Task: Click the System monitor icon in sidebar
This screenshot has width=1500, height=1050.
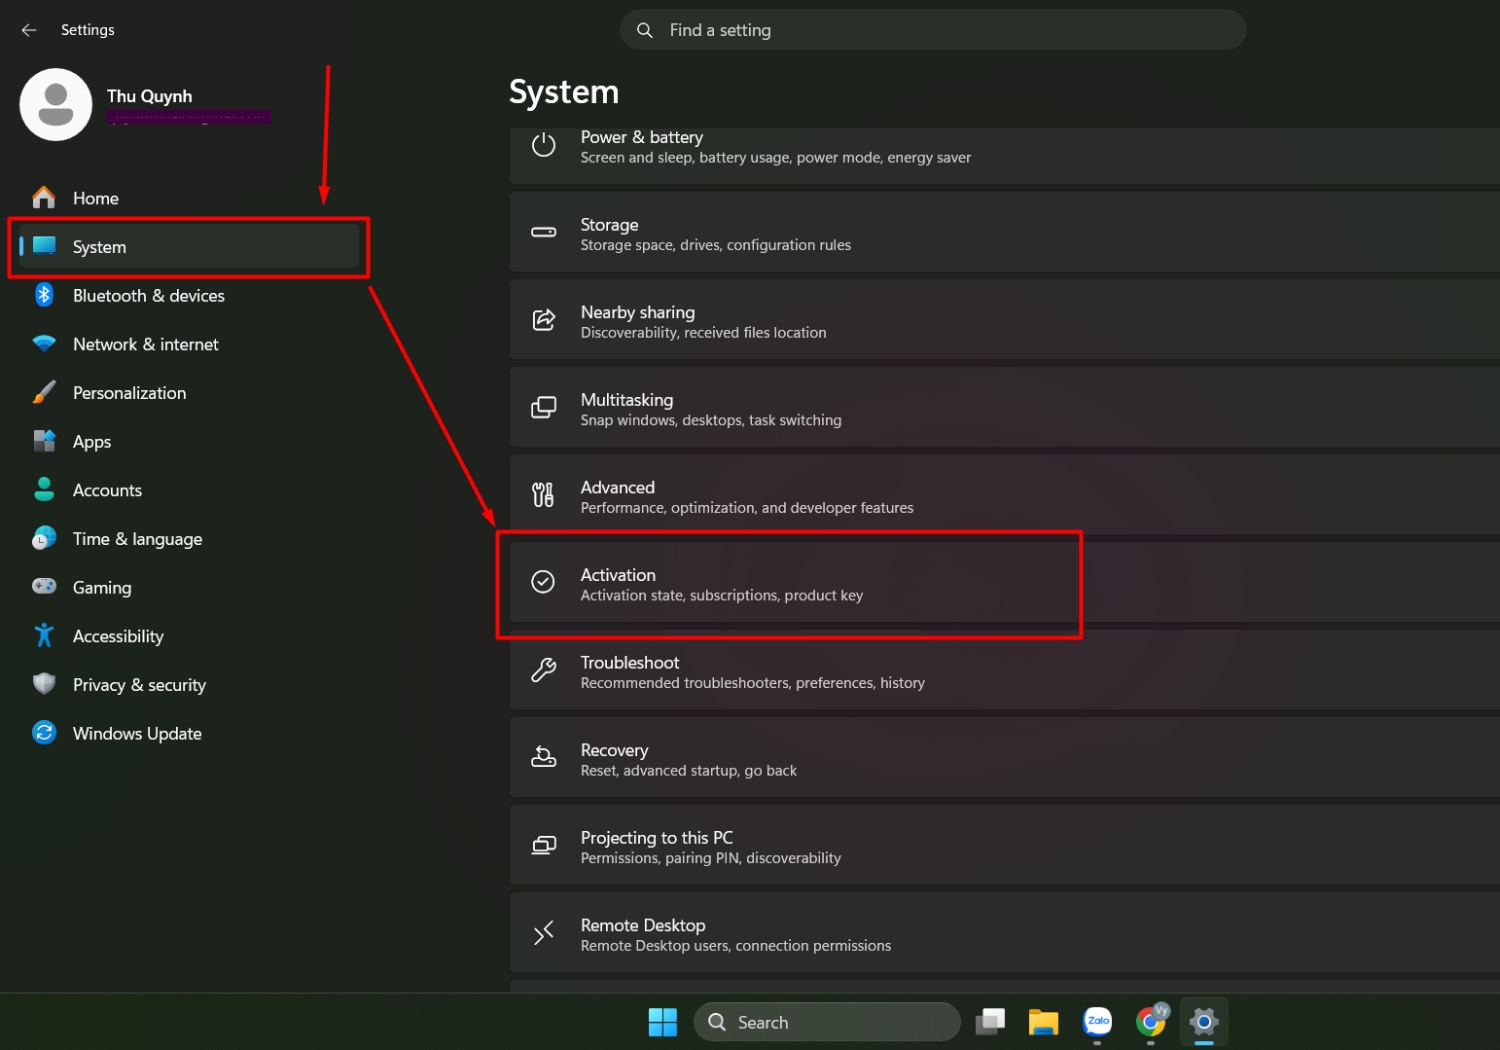Action: click(x=44, y=246)
